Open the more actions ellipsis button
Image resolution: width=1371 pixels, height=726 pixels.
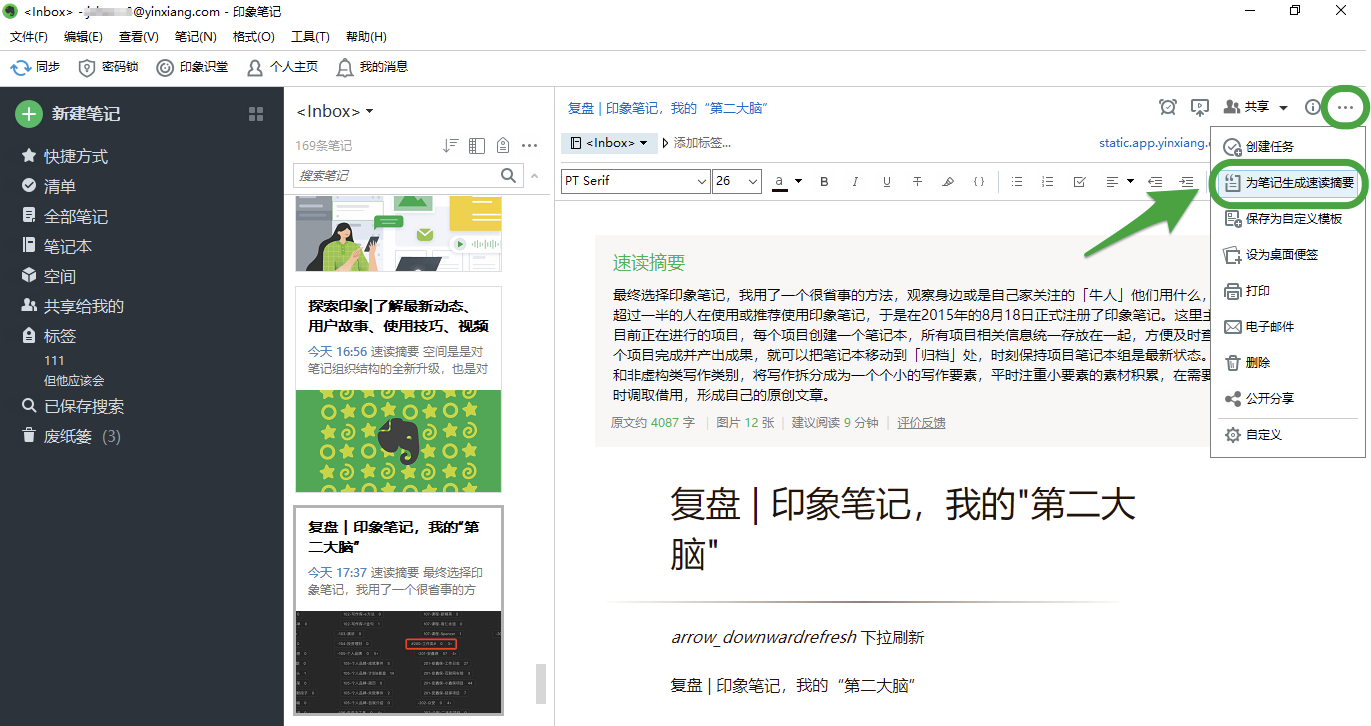(x=1346, y=107)
